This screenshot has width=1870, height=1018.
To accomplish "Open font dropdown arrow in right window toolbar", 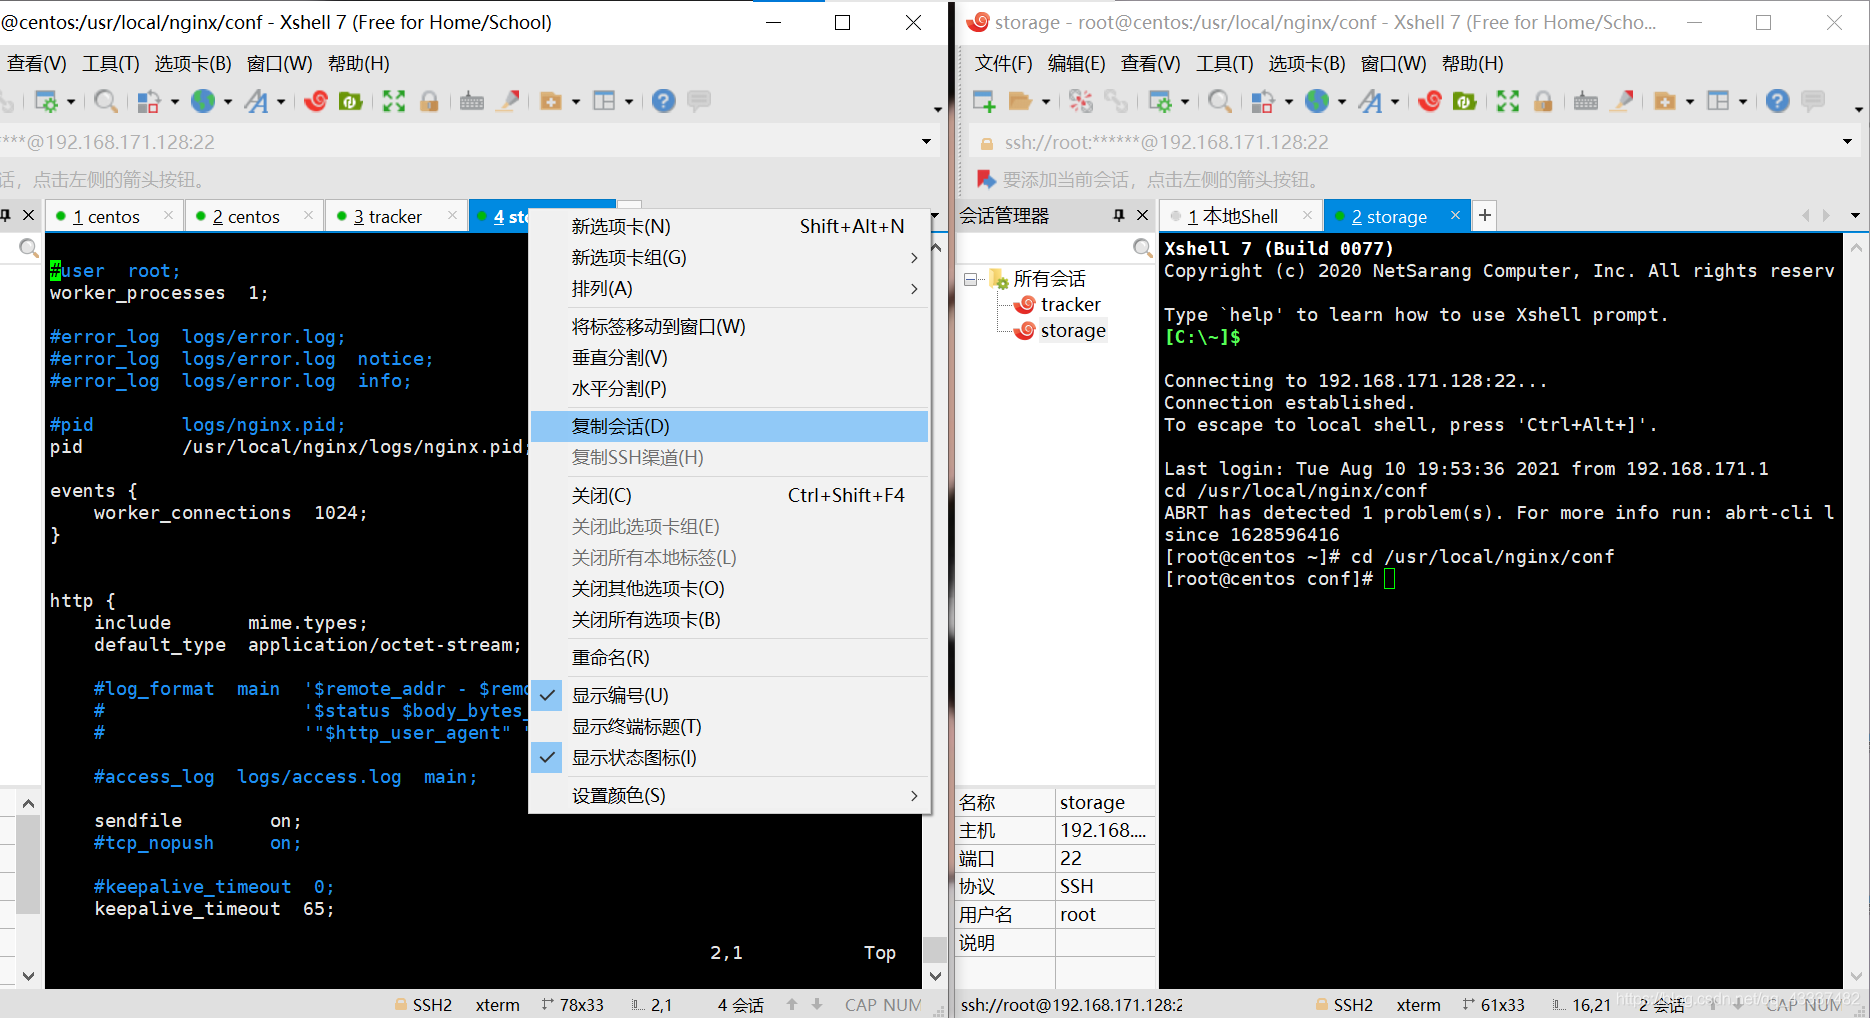I will 1395,101.
